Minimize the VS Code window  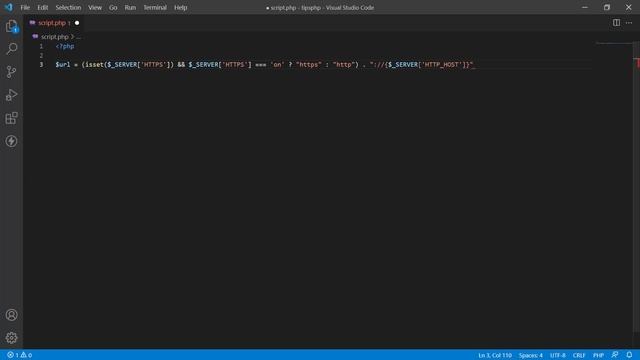585,7
